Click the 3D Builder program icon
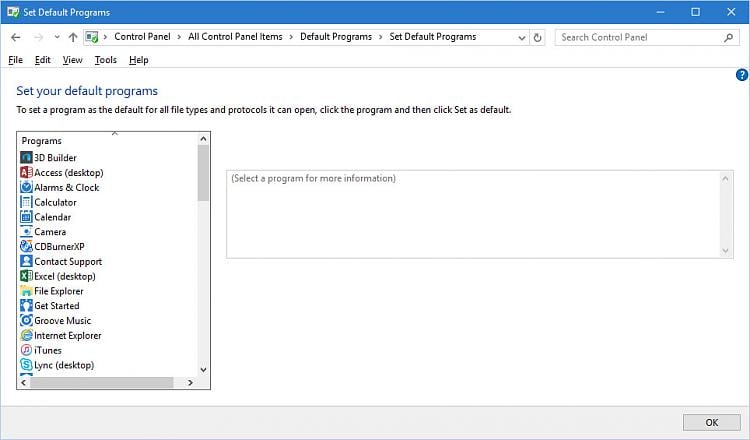This screenshot has height=440, width=750. coord(26,157)
